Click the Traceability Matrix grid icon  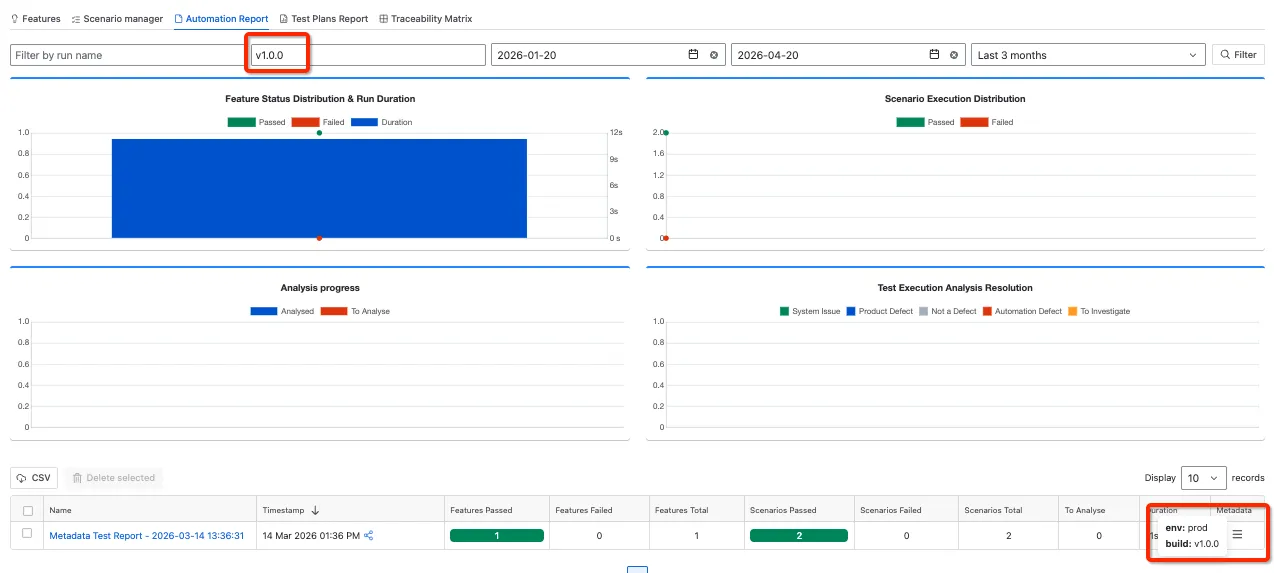pyautogui.click(x=384, y=19)
